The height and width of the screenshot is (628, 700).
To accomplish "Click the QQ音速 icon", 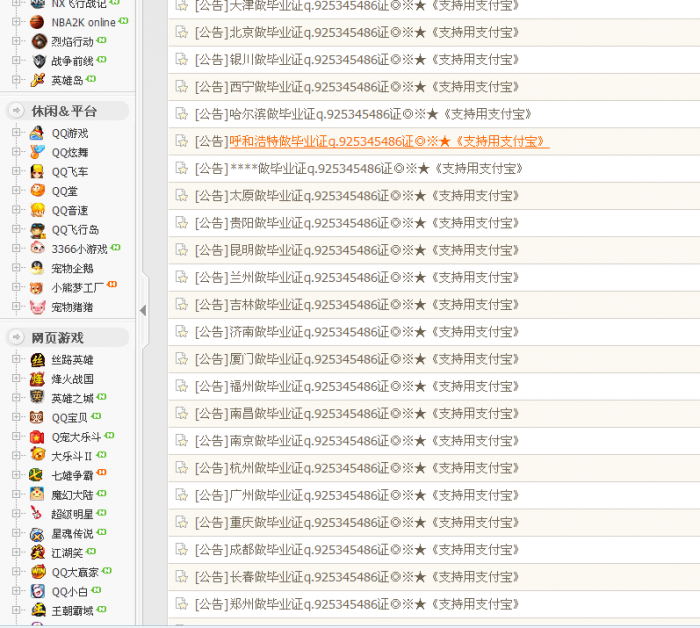I will pos(37,210).
